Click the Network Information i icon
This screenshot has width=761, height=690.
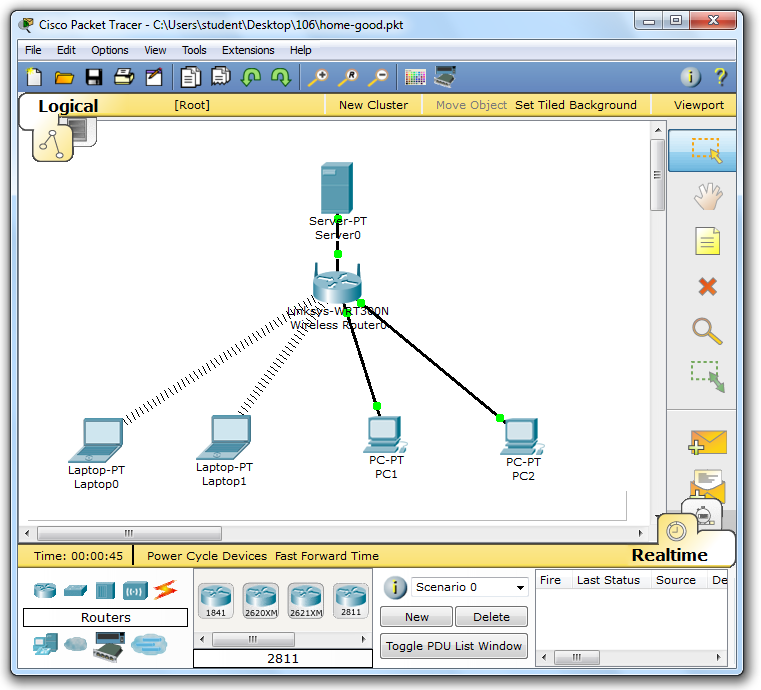tap(690, 77)
